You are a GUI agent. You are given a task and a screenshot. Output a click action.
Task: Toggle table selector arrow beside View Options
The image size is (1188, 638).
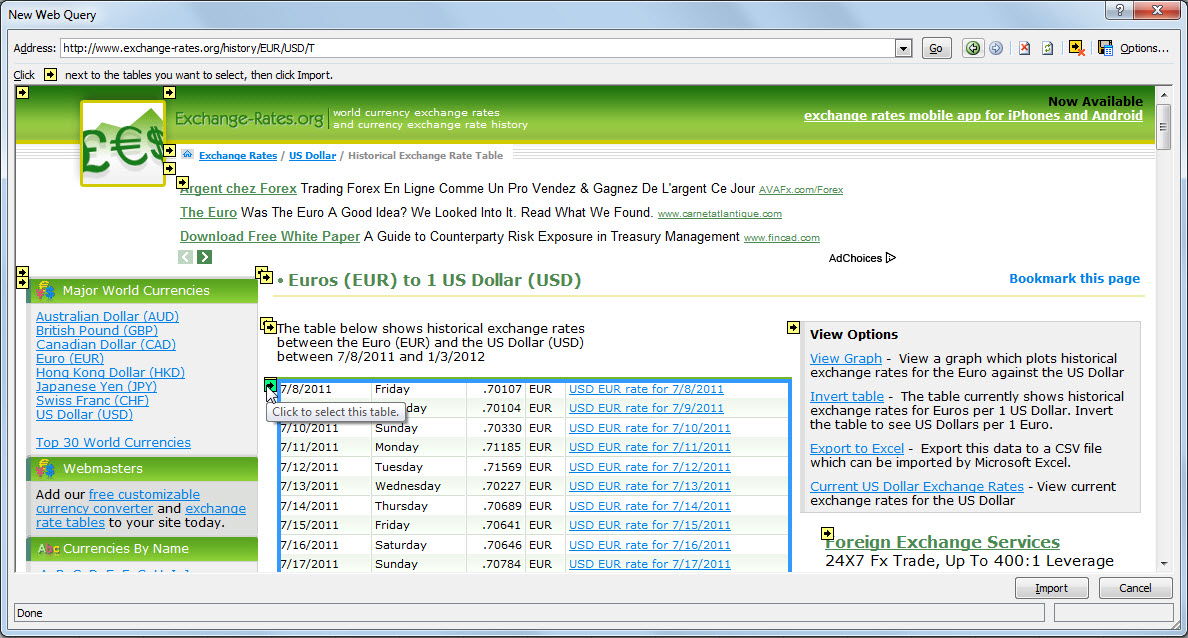pos(793,327)
